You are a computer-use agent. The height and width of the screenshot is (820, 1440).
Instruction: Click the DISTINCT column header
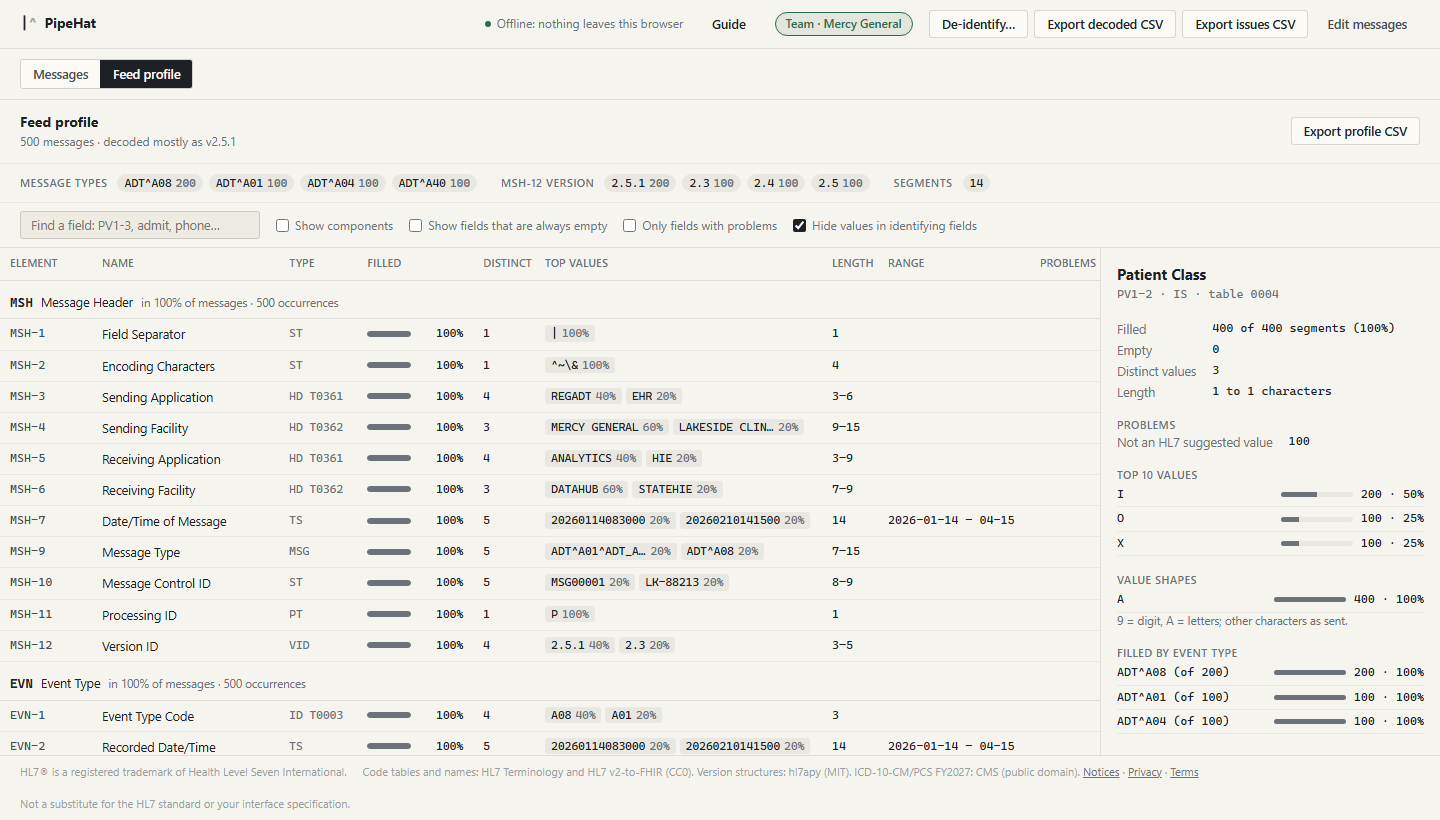(x=507, y=263)
